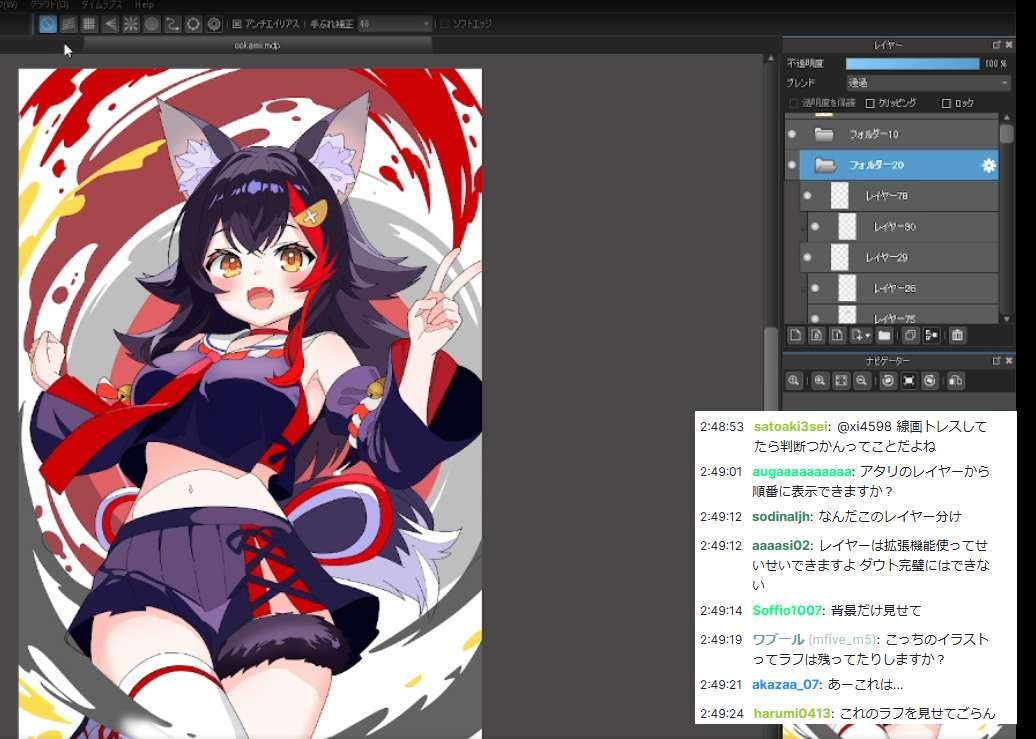Zoom in using the Navigator magnifier
This screenshot has width=1036, height=739.
820,381
